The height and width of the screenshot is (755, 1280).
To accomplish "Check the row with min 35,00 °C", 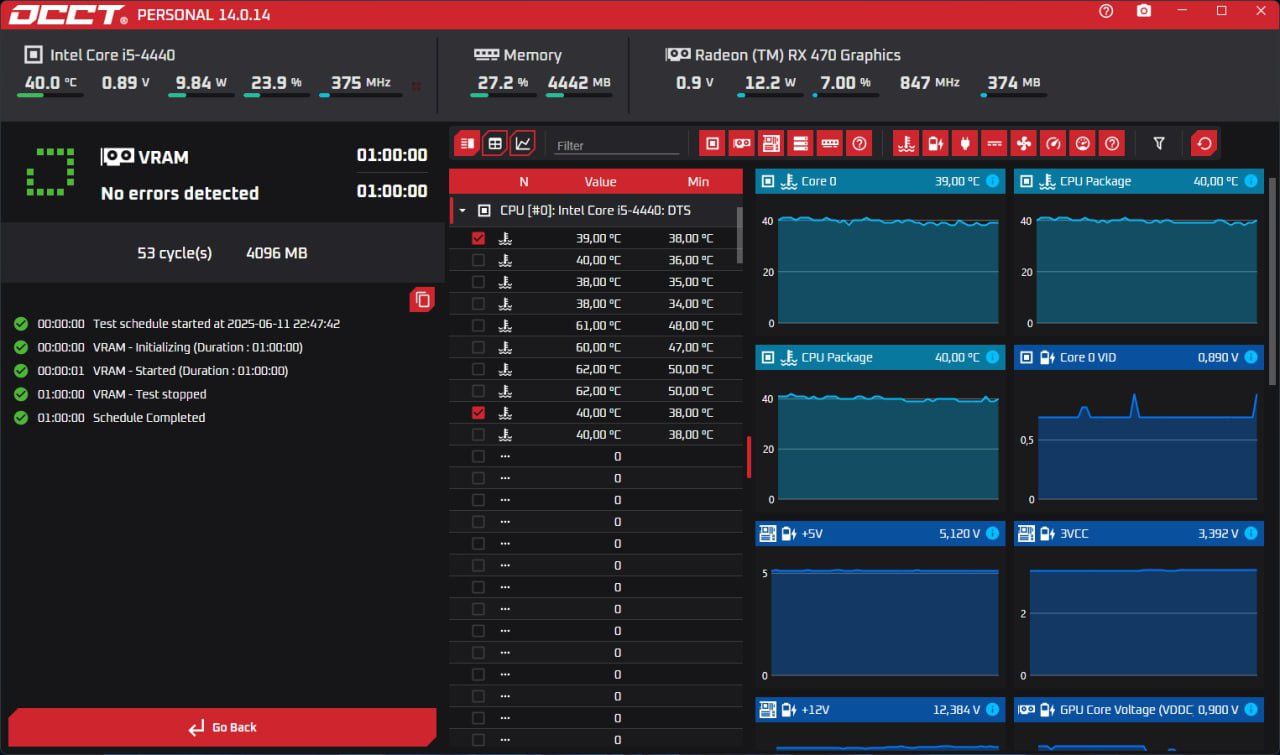I will point(478,282).
